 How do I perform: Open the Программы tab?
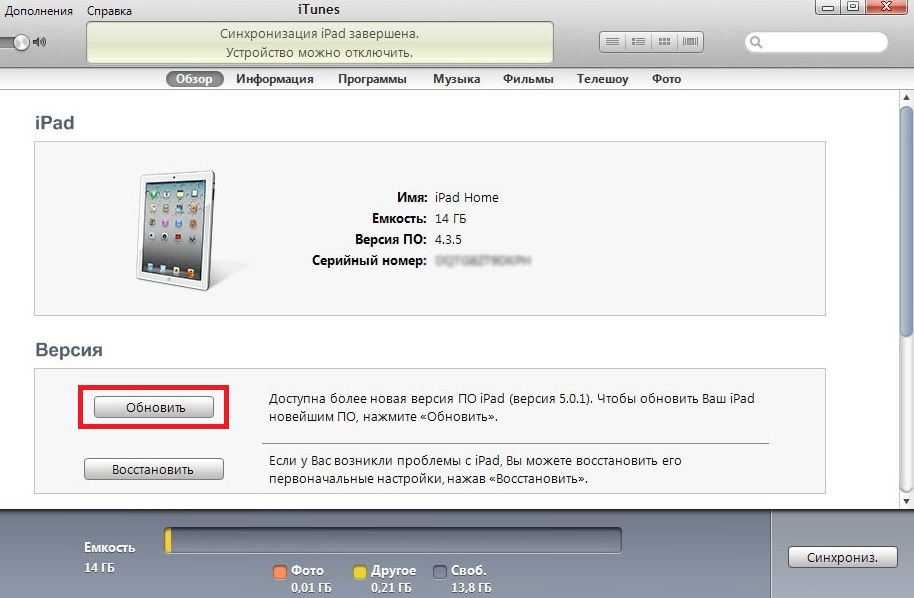pos(372,79)
